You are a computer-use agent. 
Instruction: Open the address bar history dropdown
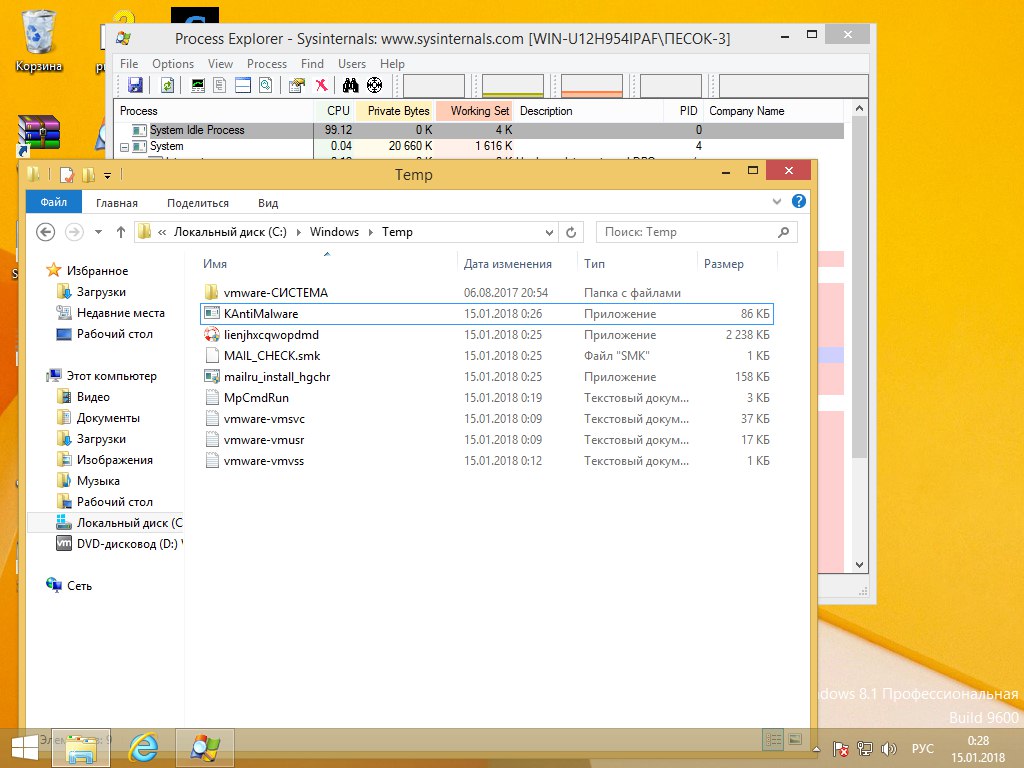tap(549, 232)
